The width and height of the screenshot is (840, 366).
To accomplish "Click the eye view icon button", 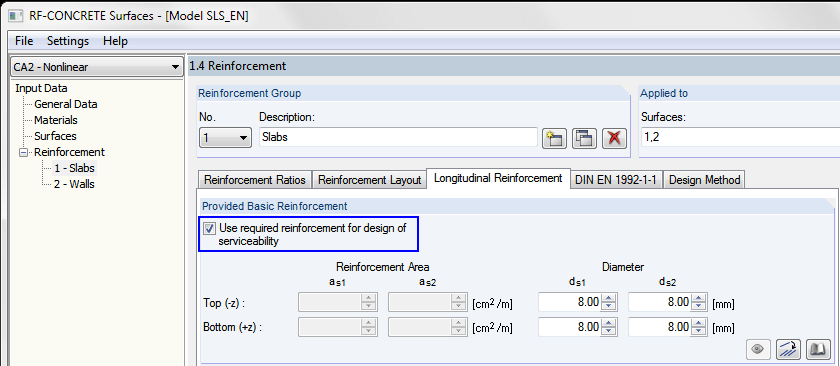I will click(758, 349).
